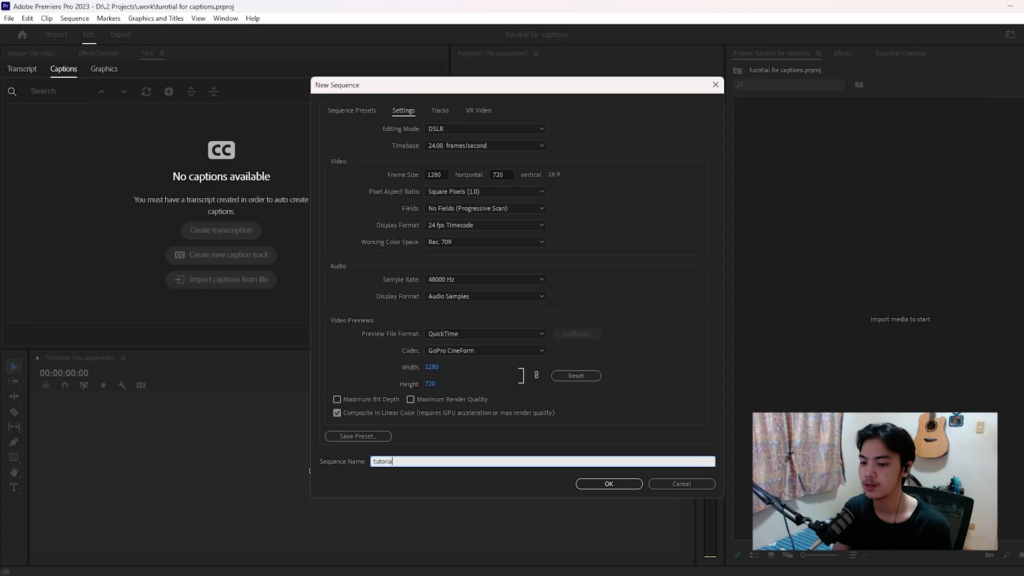The image size is (1024, 576).
Task: Click the refresh icon in Captions toolbar
Action: (x=146, y=91)
